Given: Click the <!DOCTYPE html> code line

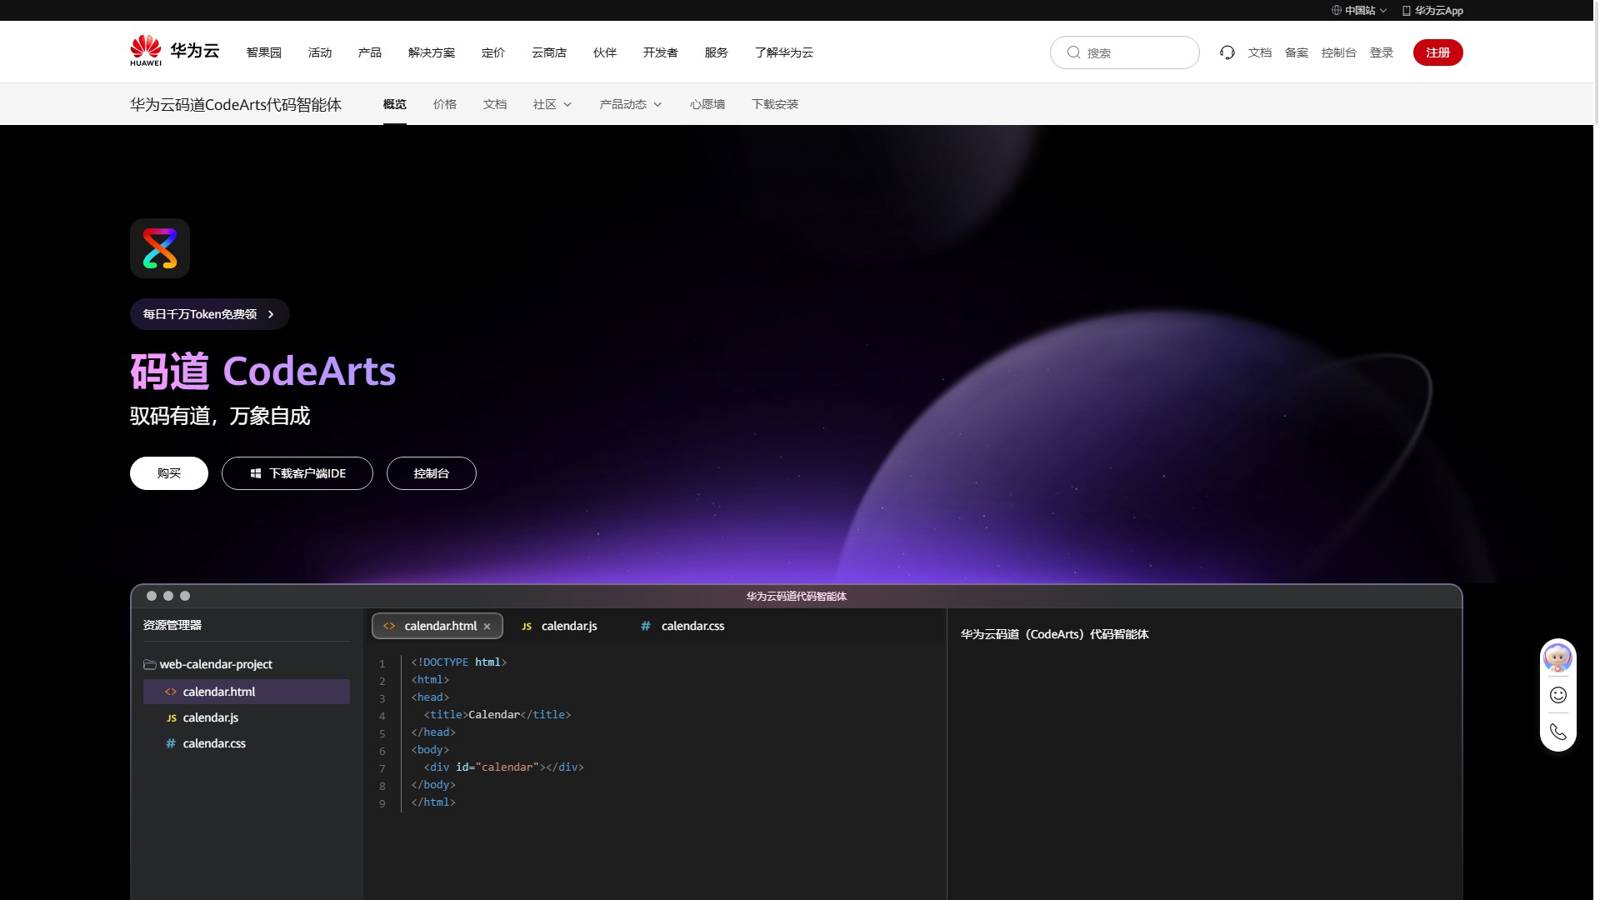Looking at the screenshot, I should pyautogui.click(x=459, y=662).
